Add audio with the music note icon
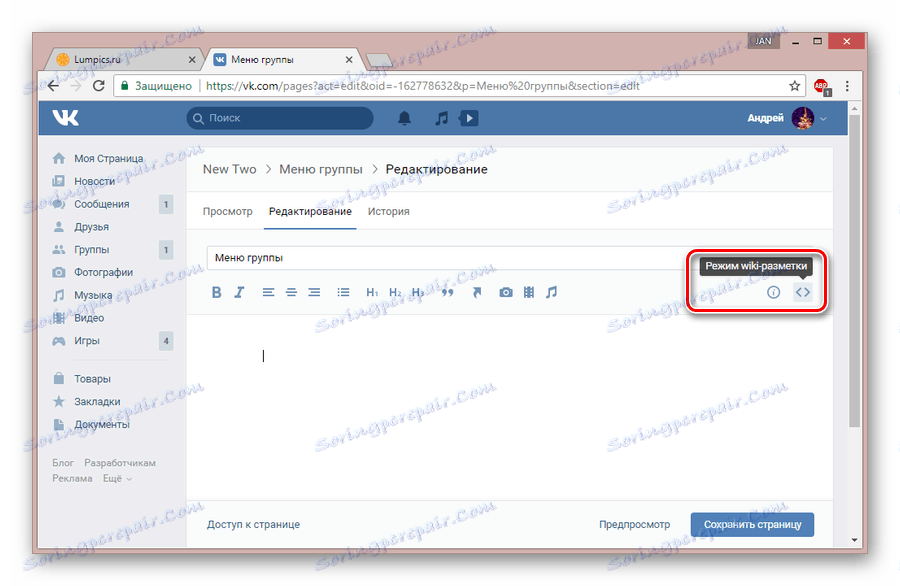Image resolution: width=900 pixels, height=586 pixels. 552,292
